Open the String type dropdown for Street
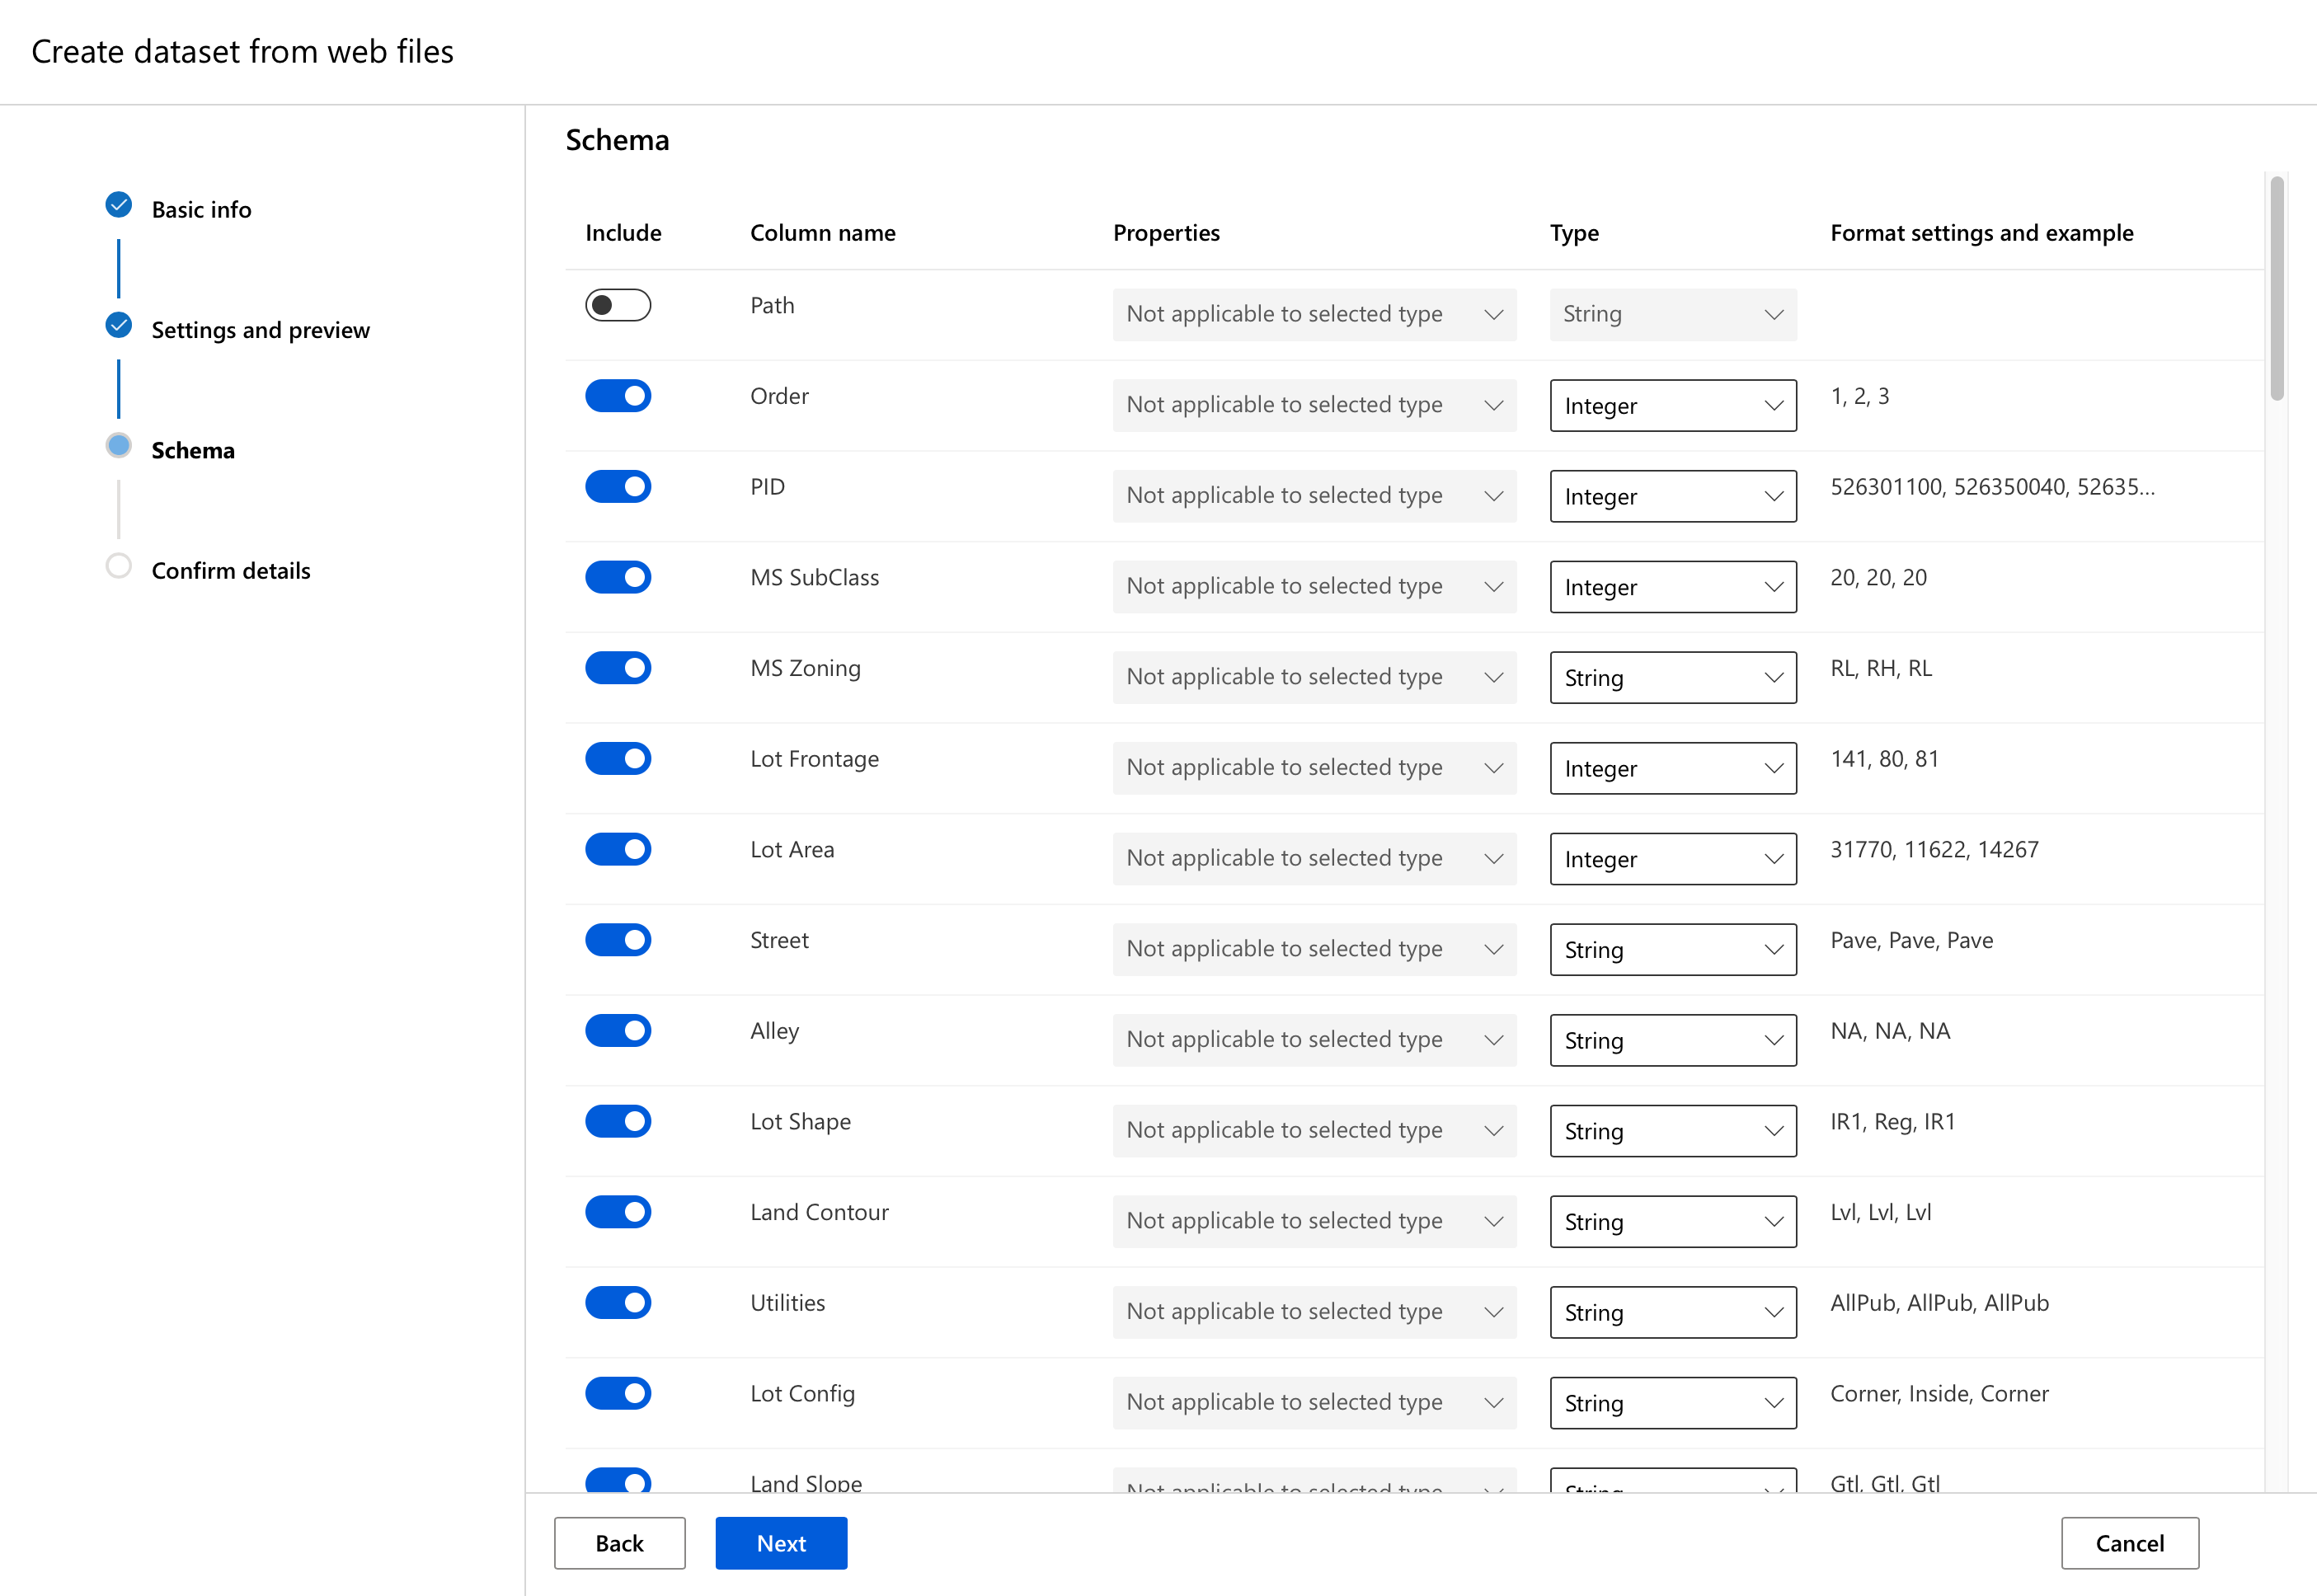The image size is (2317, 1596). (1672, 949)
